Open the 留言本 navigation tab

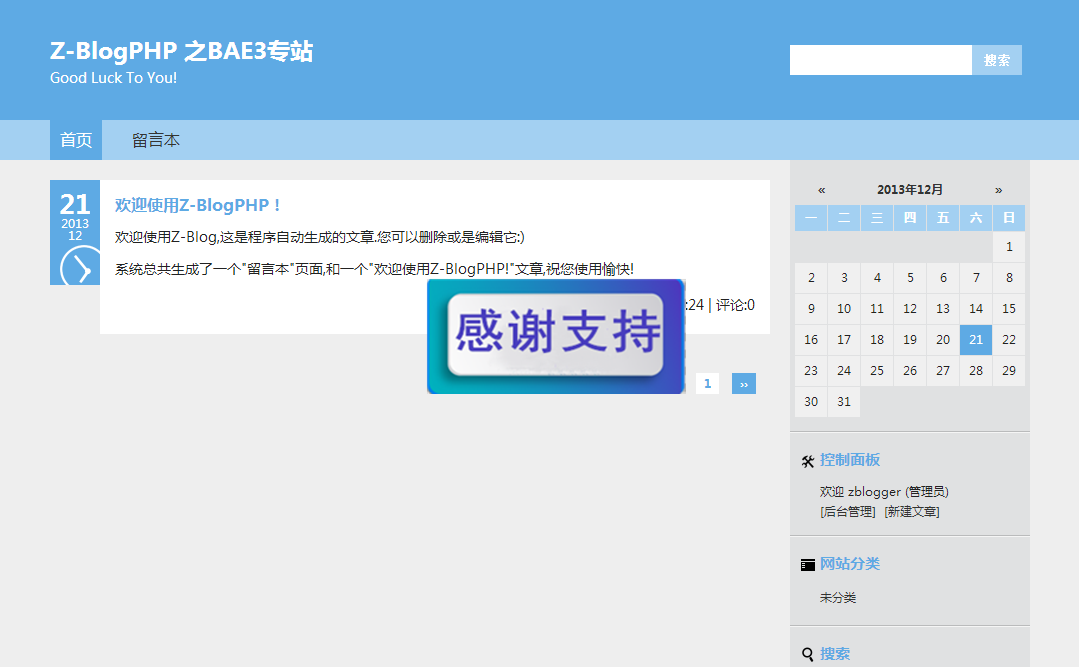pos(156,140)
